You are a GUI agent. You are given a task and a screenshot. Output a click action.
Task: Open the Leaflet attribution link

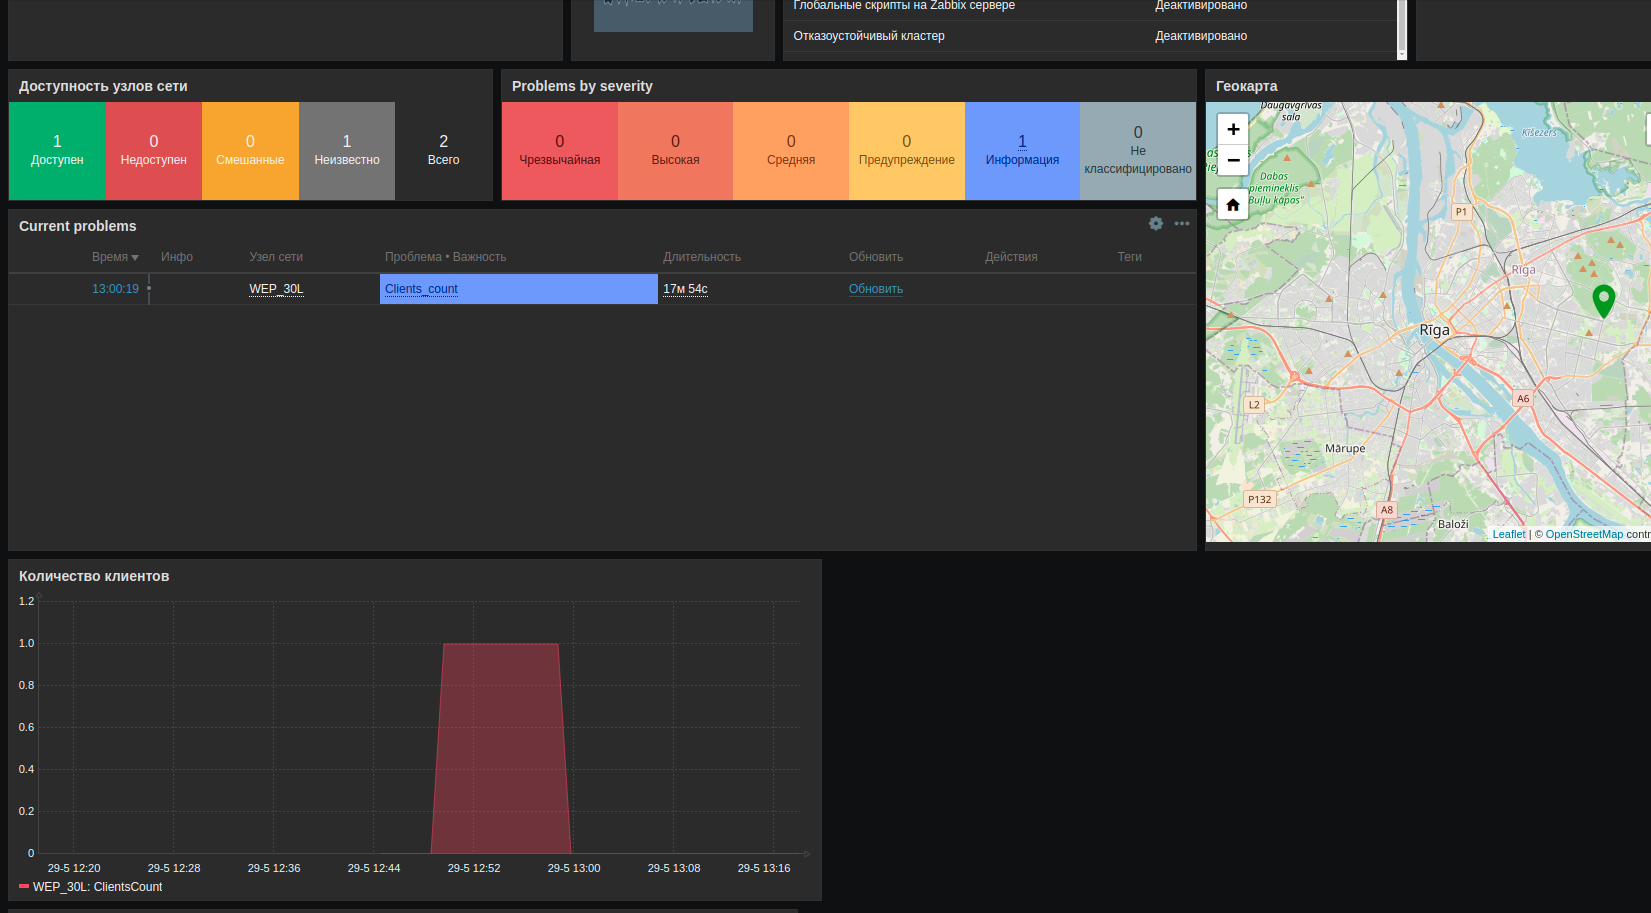tap(1508, 534)
